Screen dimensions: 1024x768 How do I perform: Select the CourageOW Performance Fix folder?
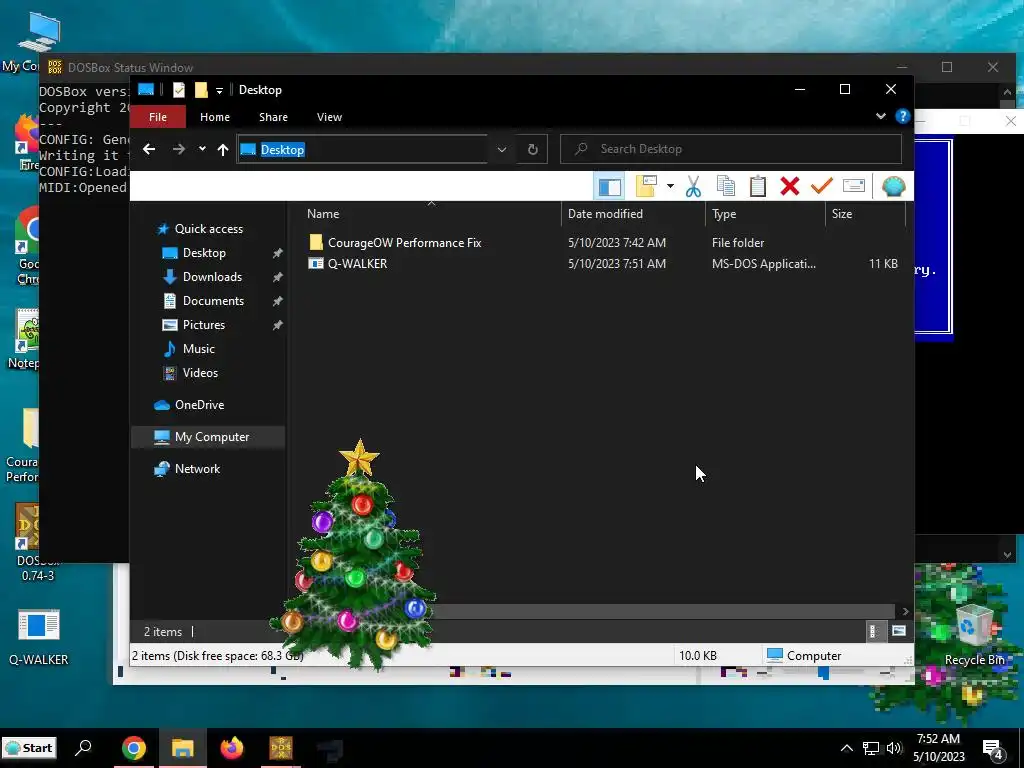[x=404, y=243]
